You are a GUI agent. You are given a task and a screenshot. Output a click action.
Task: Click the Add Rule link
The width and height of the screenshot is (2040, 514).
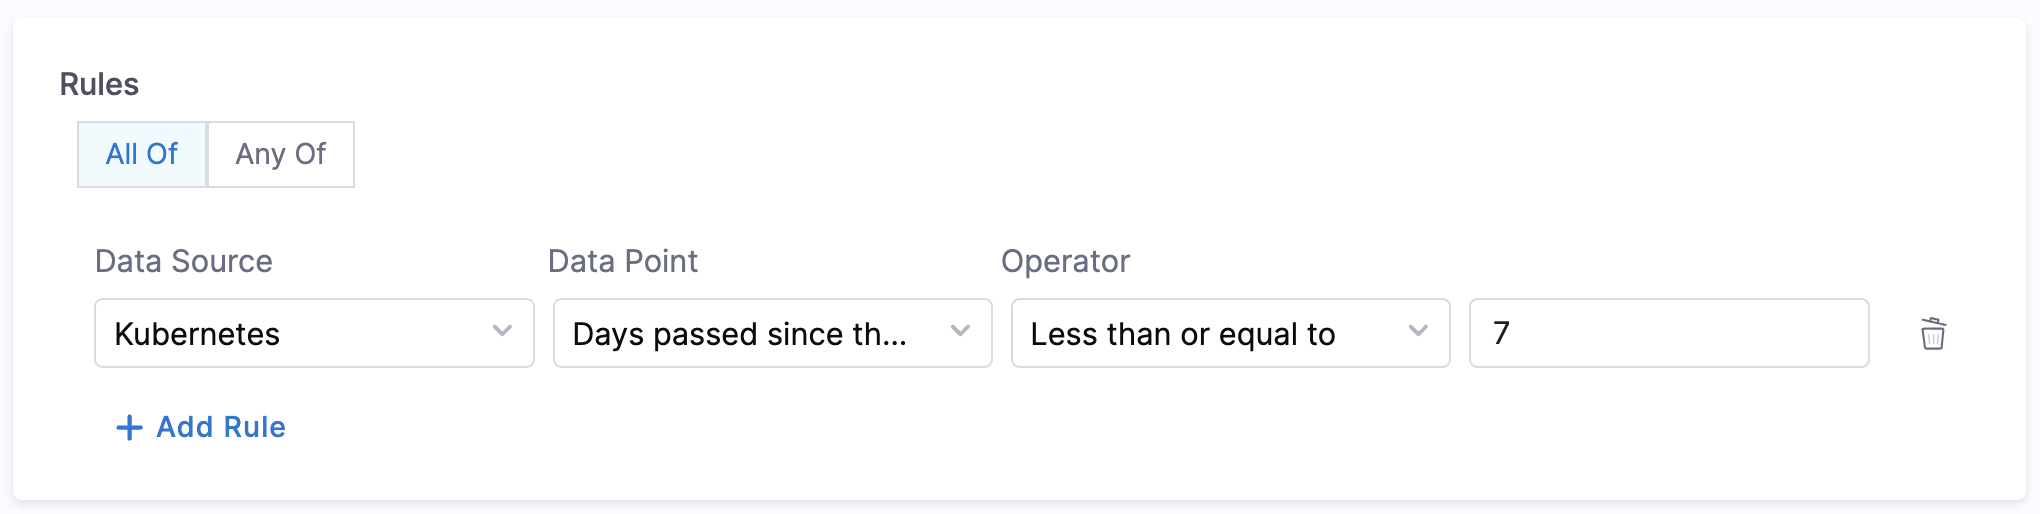pyautogui.click(x=221, y=427)
